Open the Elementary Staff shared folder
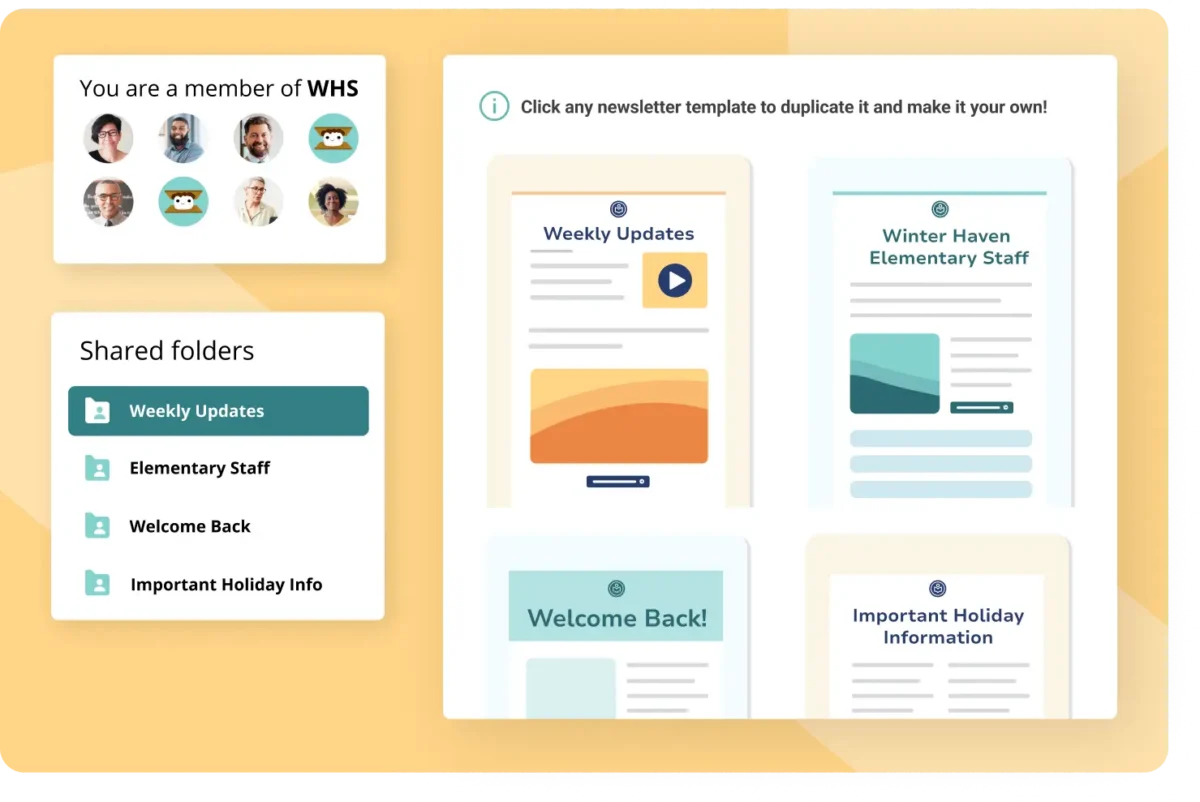 (x=218, y=468)
